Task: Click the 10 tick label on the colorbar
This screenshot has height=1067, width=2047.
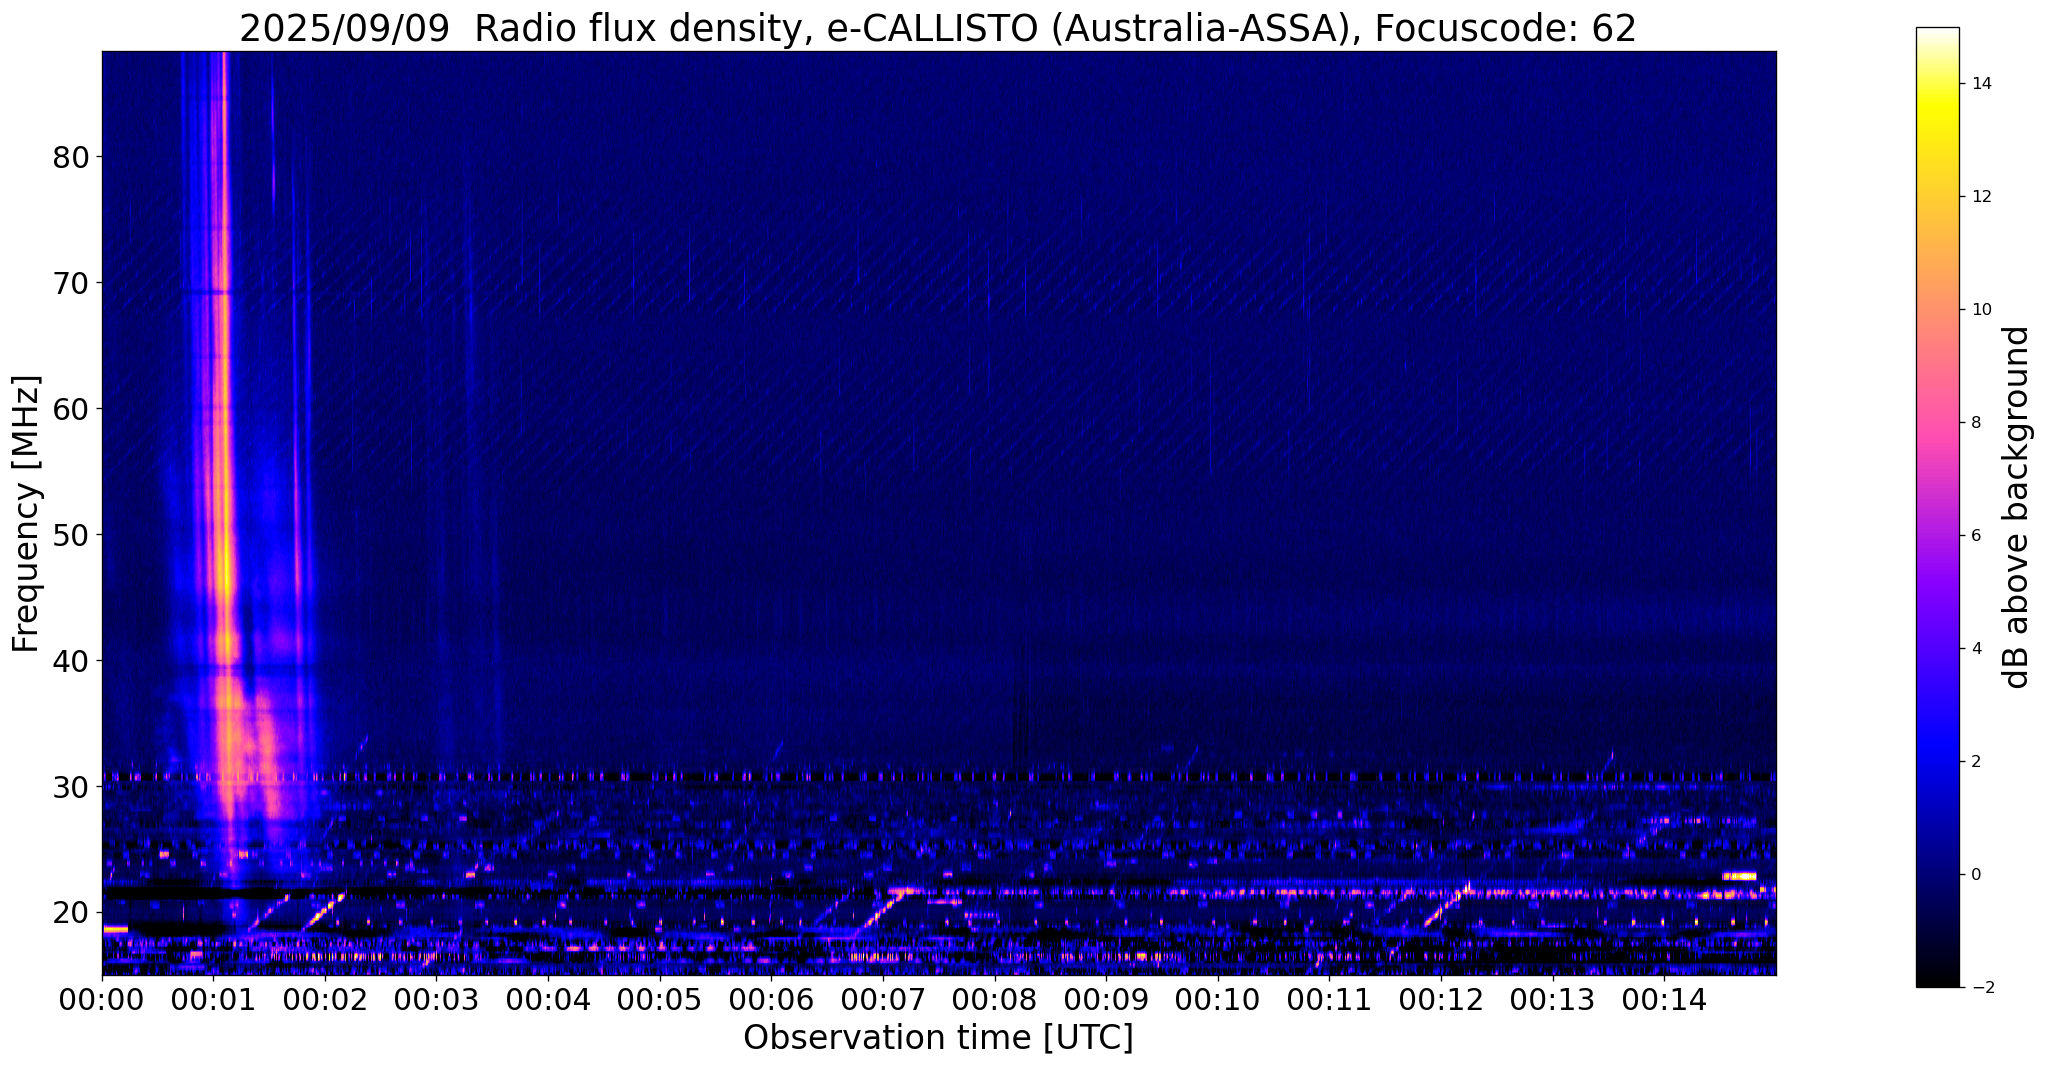Action: coord(1980,310)
